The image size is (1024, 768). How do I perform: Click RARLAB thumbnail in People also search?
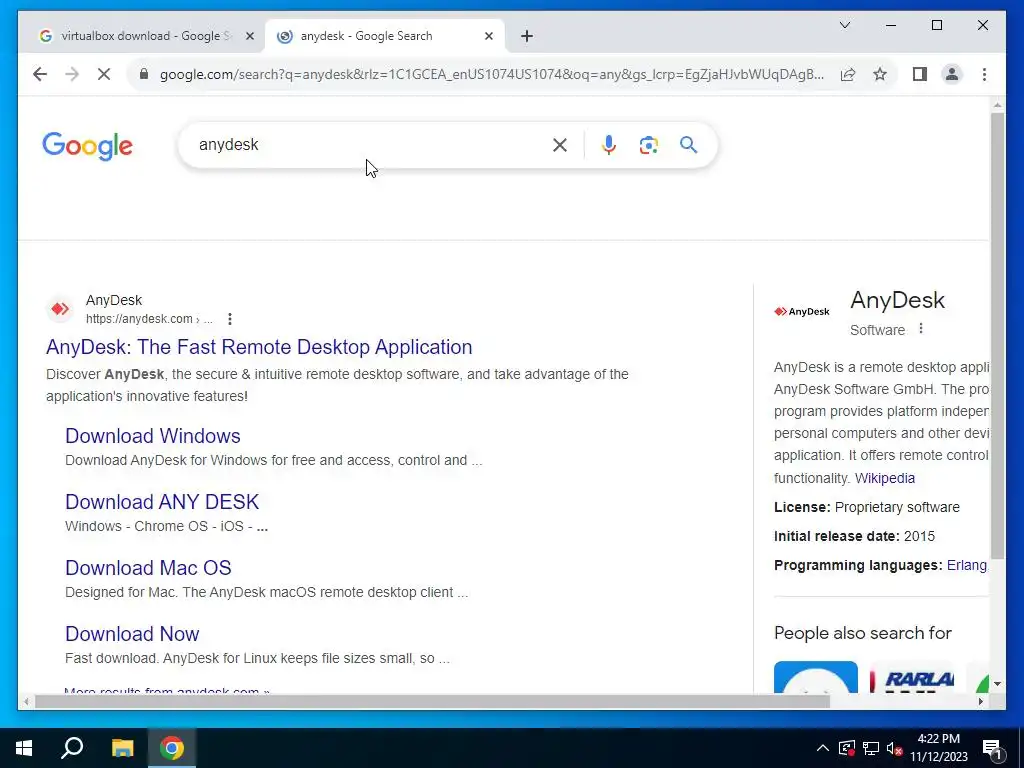click(912, 677)
